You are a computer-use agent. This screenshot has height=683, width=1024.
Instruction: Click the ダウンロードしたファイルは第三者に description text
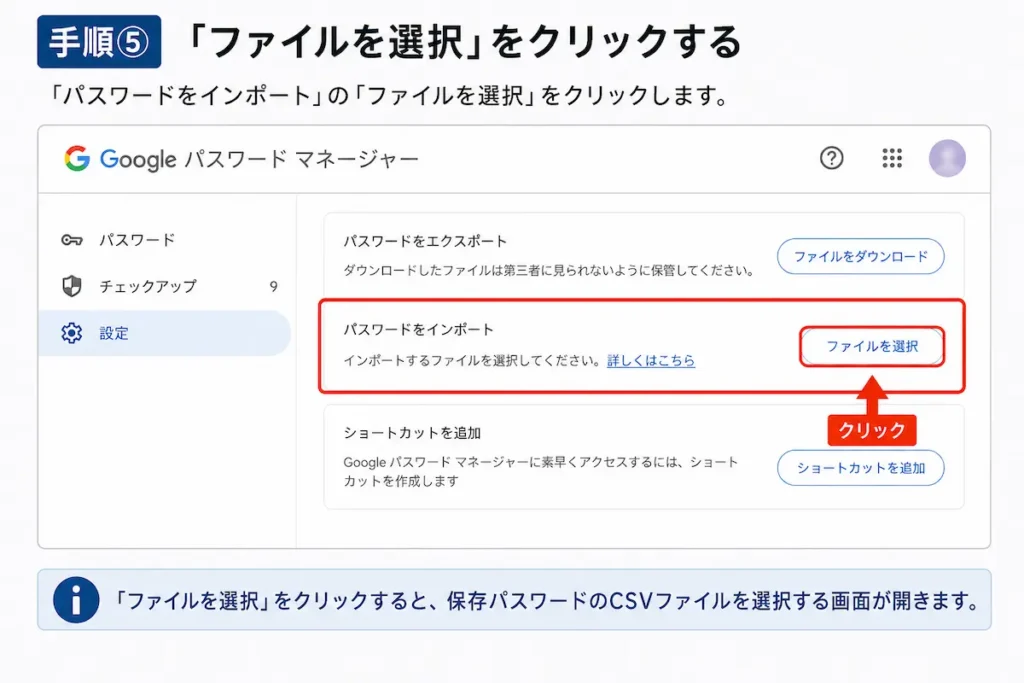tap(549, 270)
